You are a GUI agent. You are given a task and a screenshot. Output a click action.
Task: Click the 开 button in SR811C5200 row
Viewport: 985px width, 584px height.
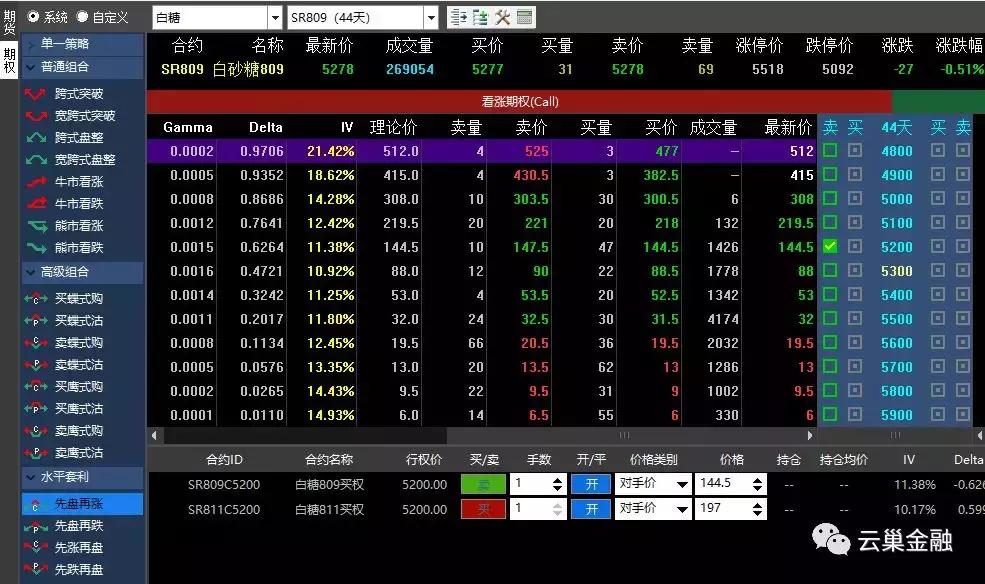(591, 509)
